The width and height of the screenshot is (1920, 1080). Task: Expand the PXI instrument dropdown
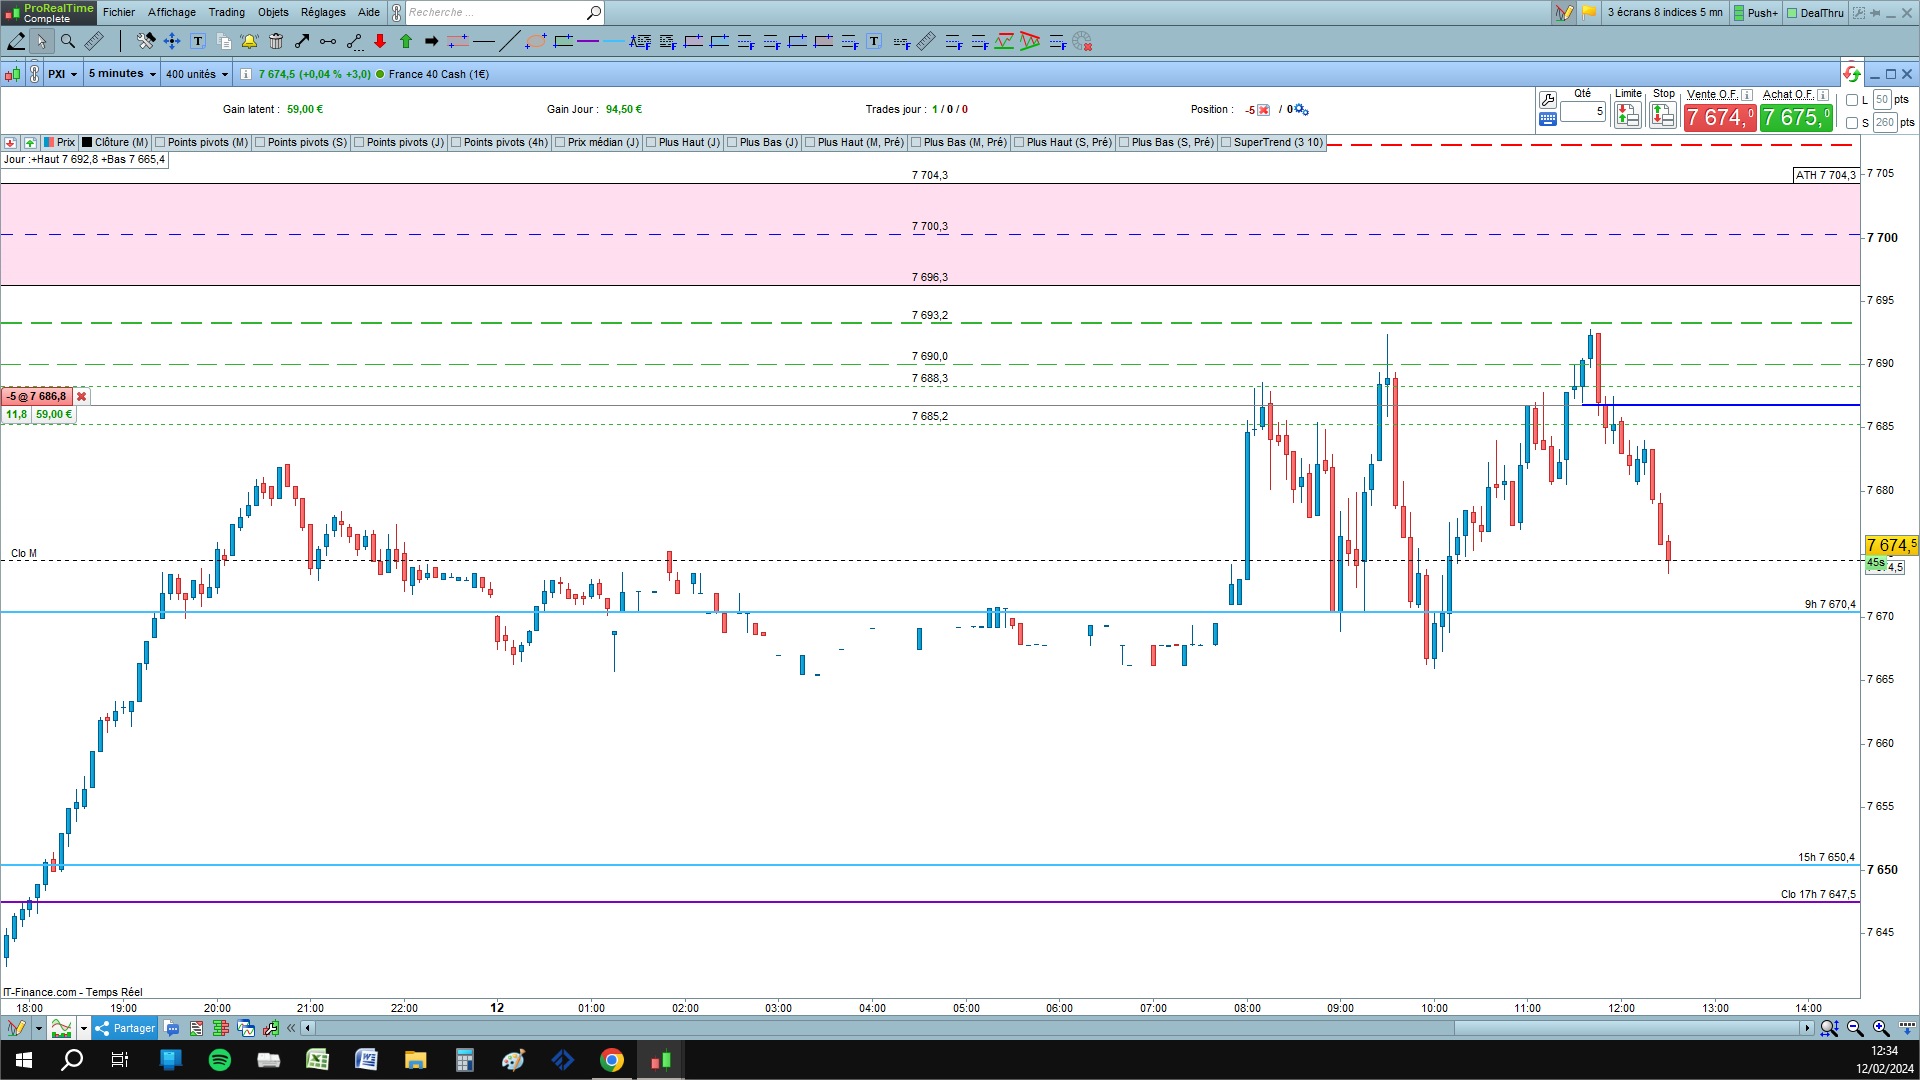pyautogui.click(x=62, y=74)
